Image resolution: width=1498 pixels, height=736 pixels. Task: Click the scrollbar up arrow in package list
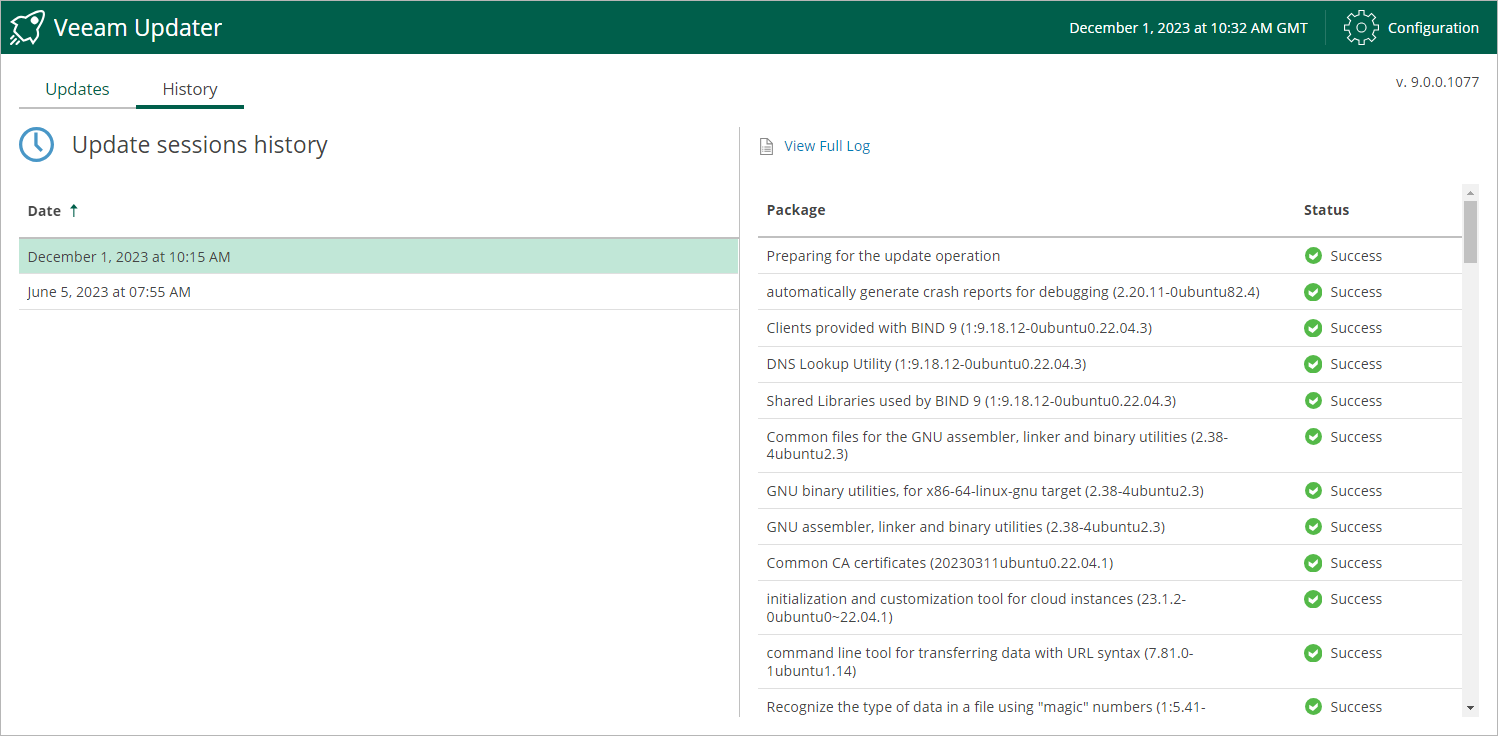[x=1470, y=192]
